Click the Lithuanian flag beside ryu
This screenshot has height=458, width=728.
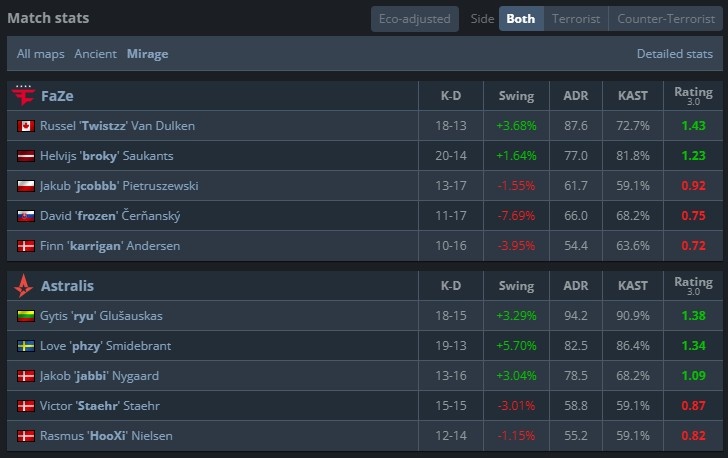(x=26, y=316)
